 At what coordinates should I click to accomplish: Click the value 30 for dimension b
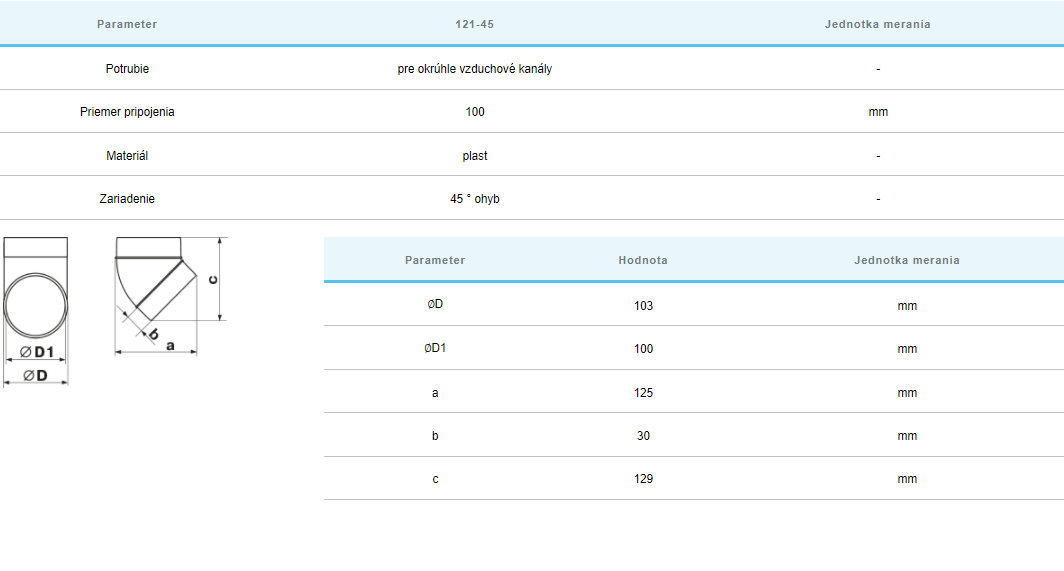coord(643,436)
